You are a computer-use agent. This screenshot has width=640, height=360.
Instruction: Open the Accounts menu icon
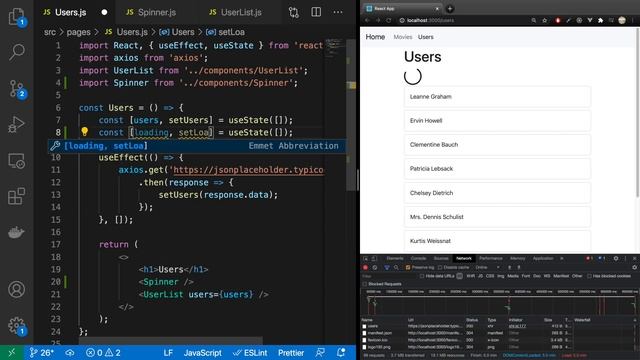[x=16, y=289]
